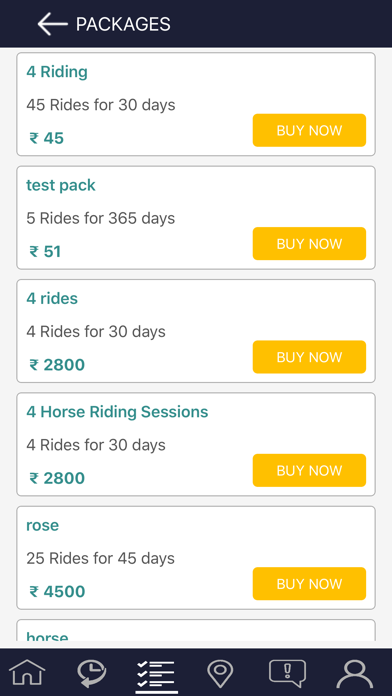
Task: Select the 4 Riding package title
Action: click(x=57, y=72)
